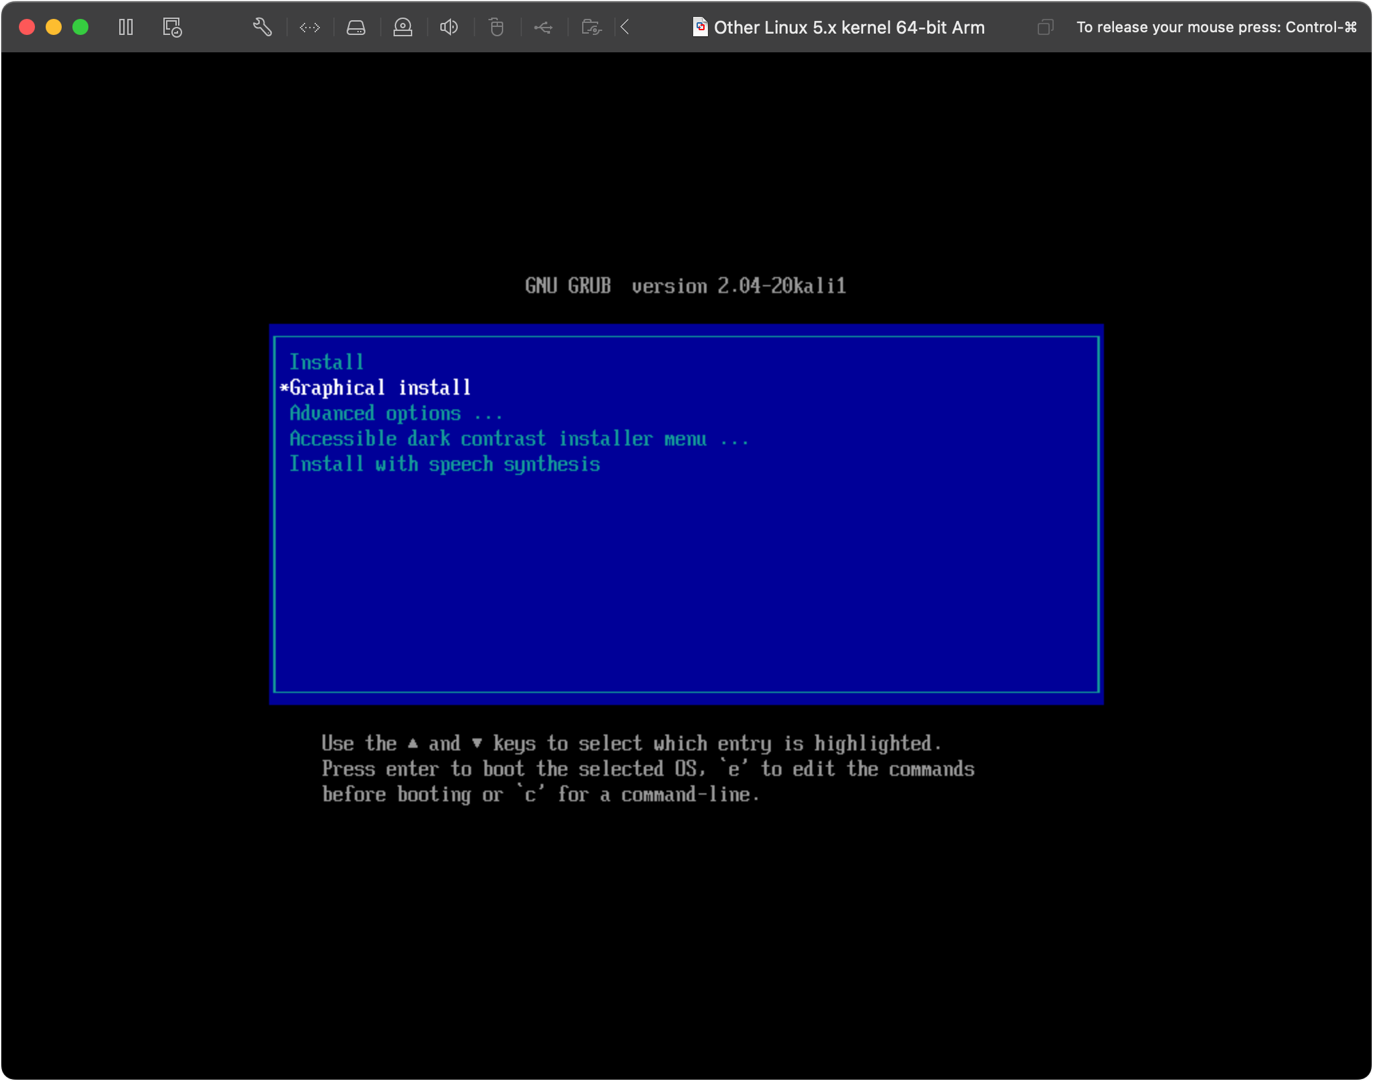1373x1081 pixels.
Task: Click the GNU GRUB version header text
Action: click(686, 286)
